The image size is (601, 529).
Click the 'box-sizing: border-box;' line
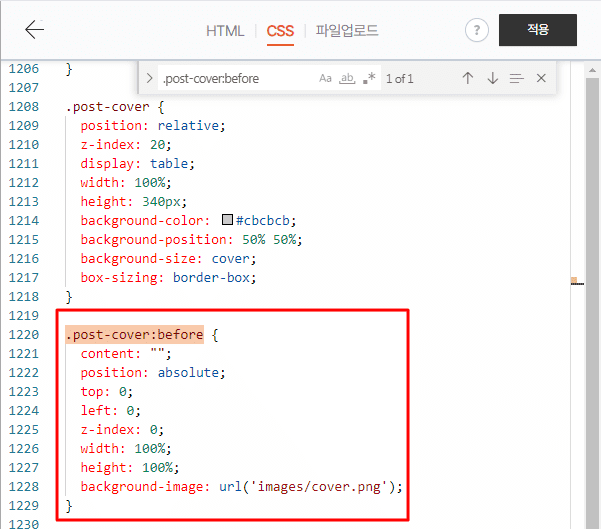168,278
